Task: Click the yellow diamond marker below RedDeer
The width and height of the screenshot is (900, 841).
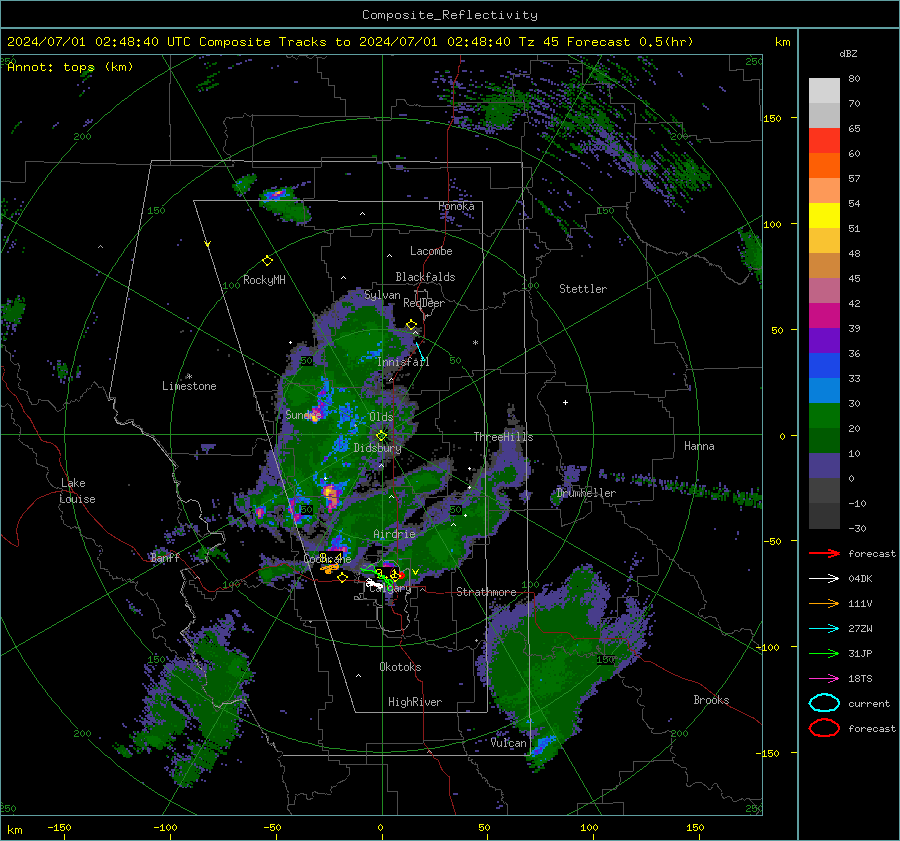Action: [x=411, y=325]
